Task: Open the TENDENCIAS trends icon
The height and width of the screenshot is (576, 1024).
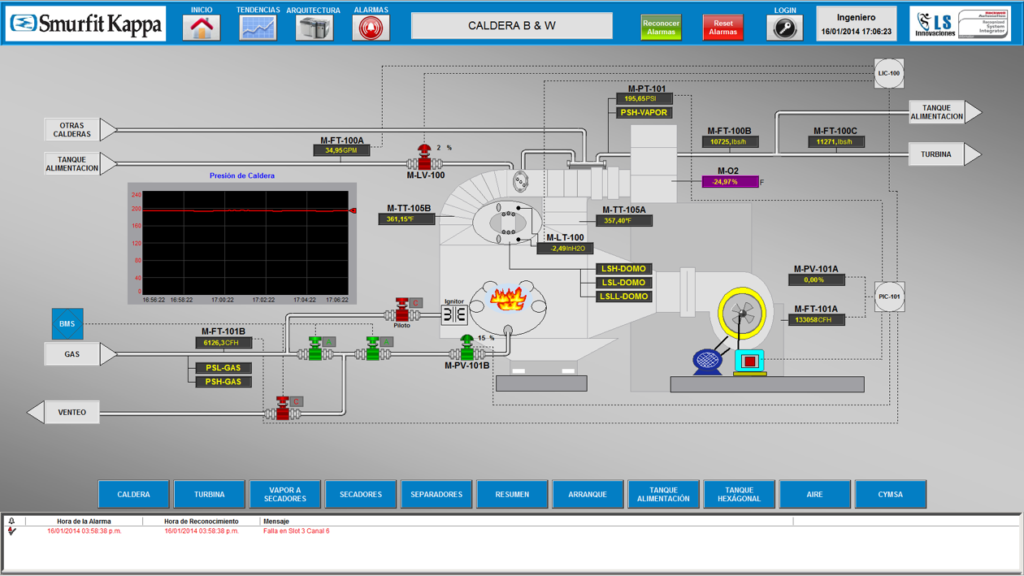Action: pyautogui.click(x=257, y=27)
